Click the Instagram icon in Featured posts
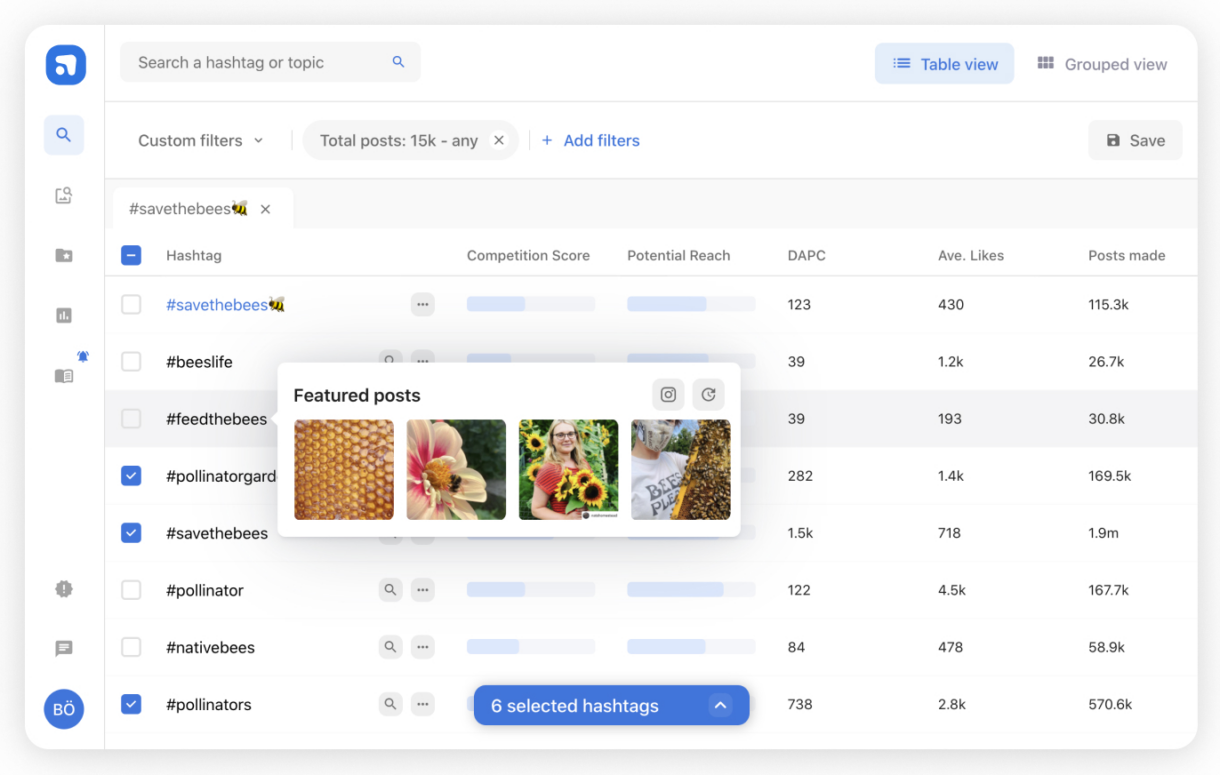 pos(668,395)
